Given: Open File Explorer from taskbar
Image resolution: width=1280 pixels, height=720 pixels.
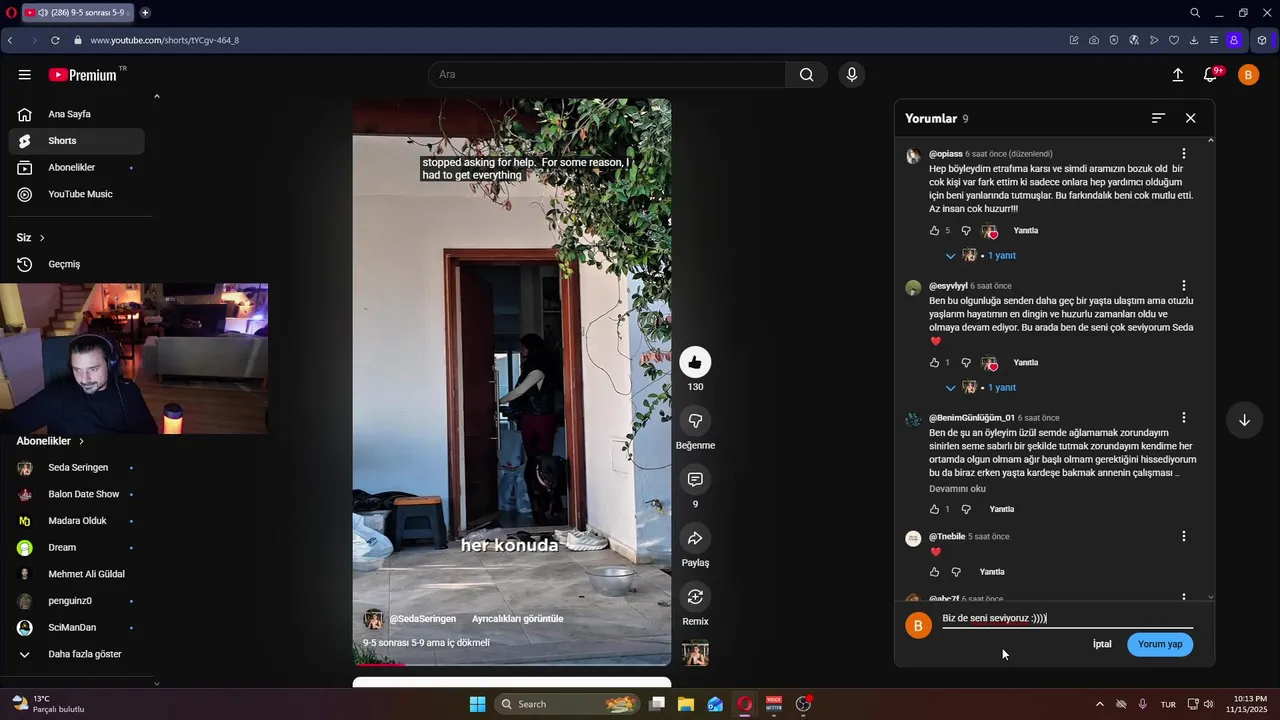Looking at the screenshot, I should click(x=686, y=704).
